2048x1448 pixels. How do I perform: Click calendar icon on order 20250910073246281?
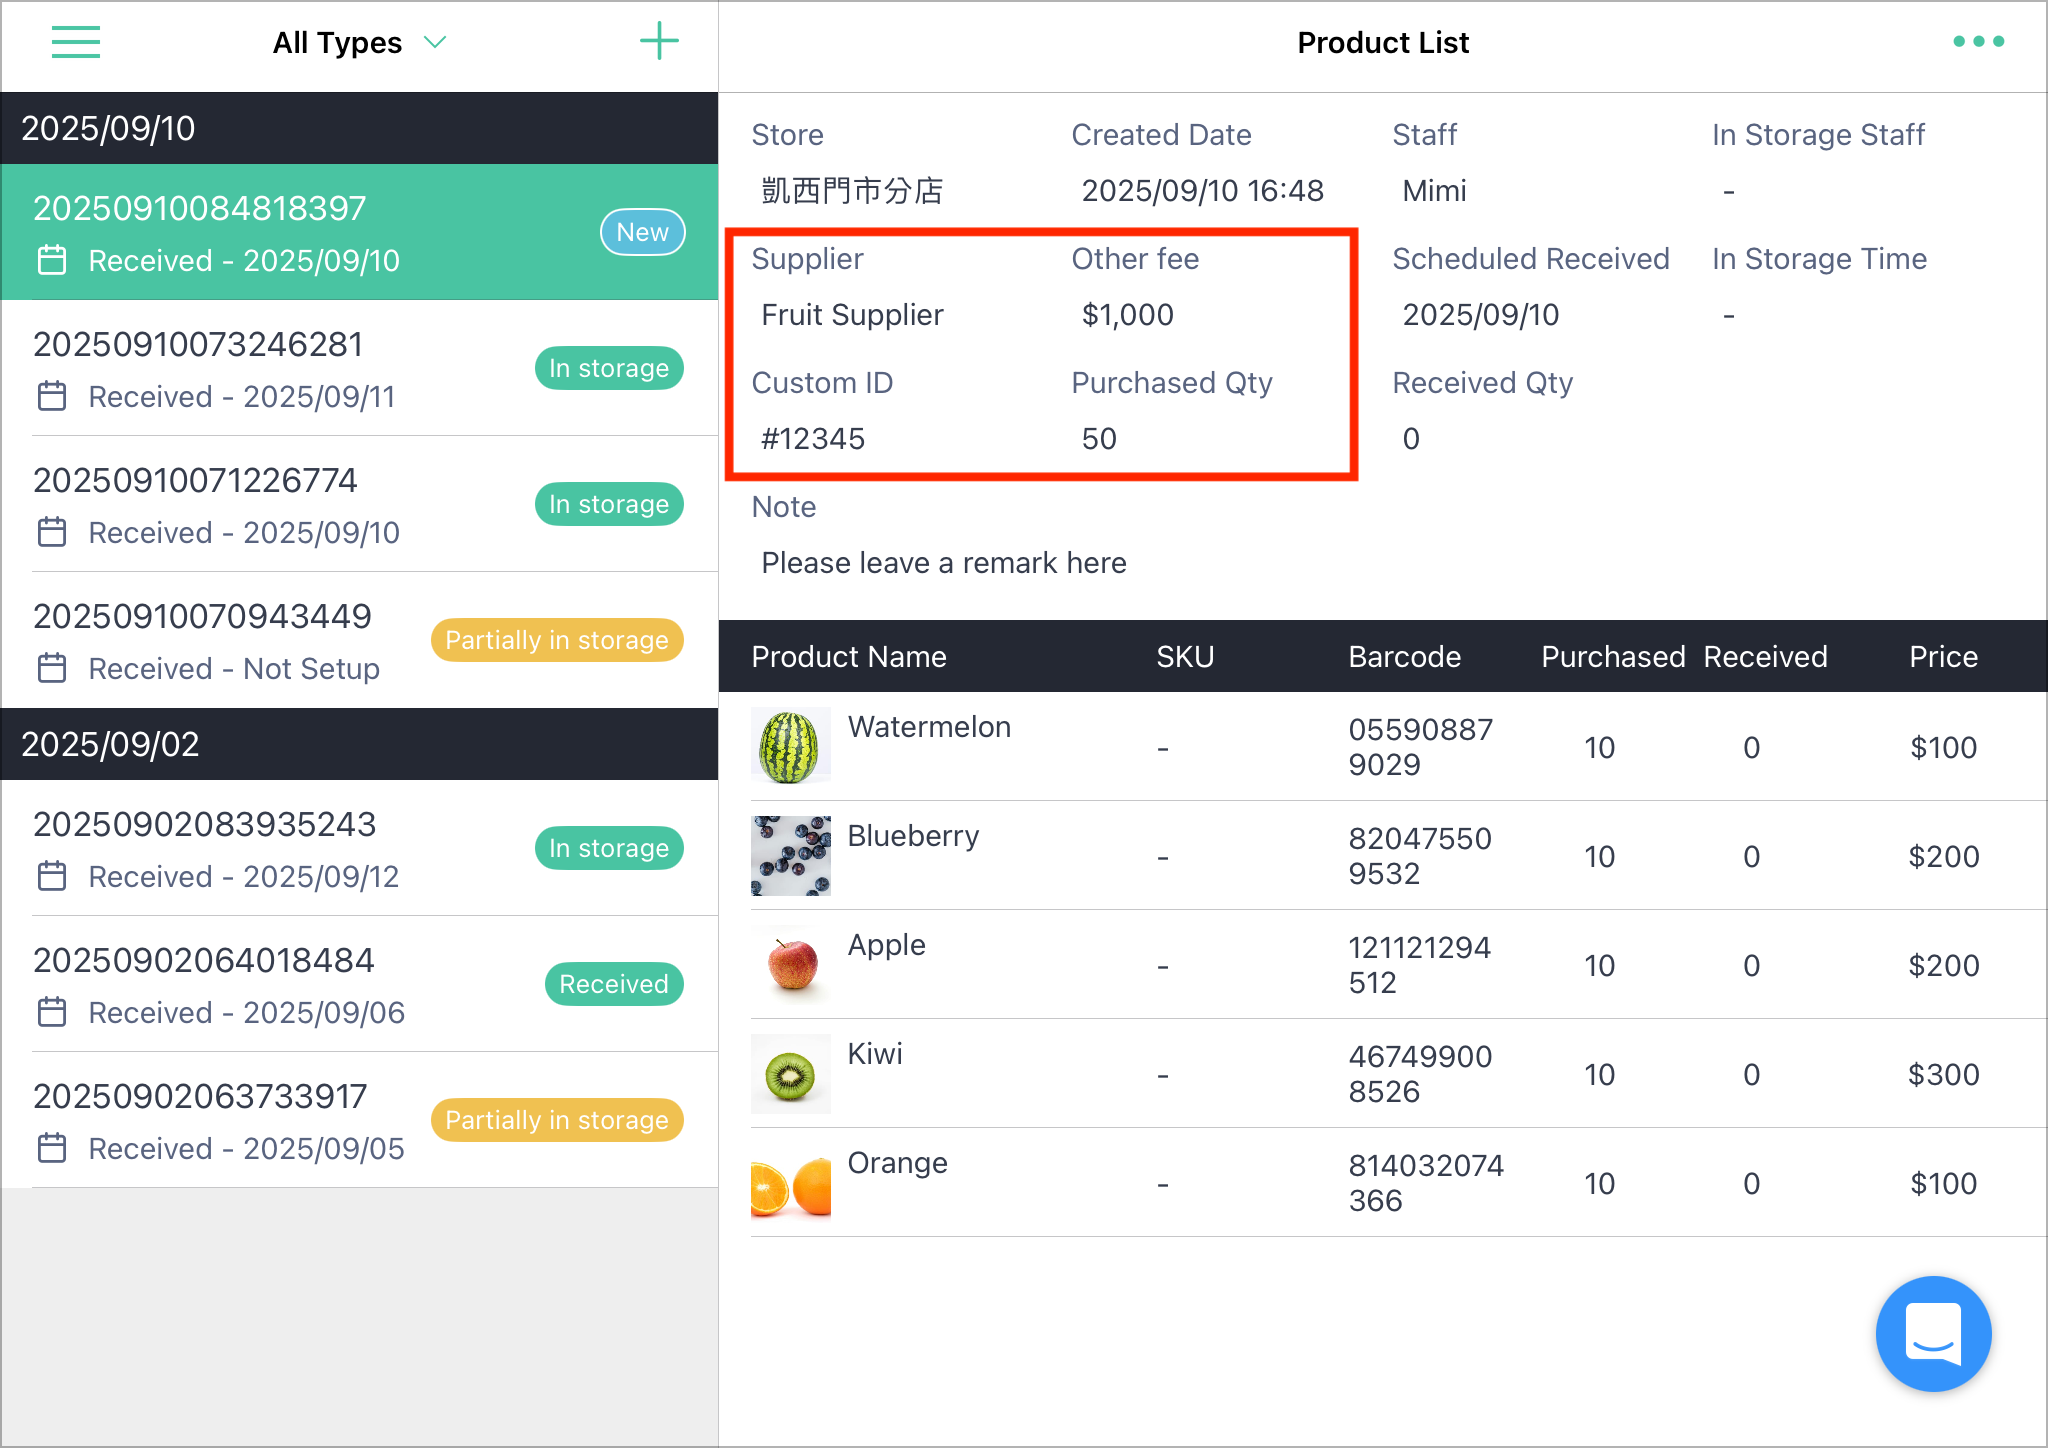coord(52,396)
